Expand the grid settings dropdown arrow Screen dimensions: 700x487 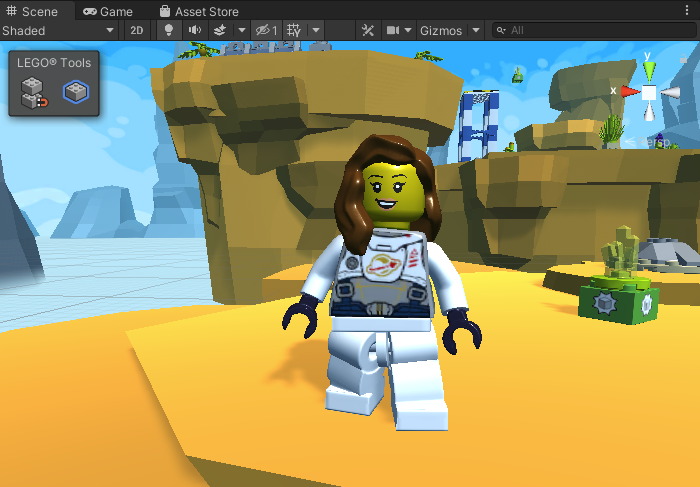[316, 30]
